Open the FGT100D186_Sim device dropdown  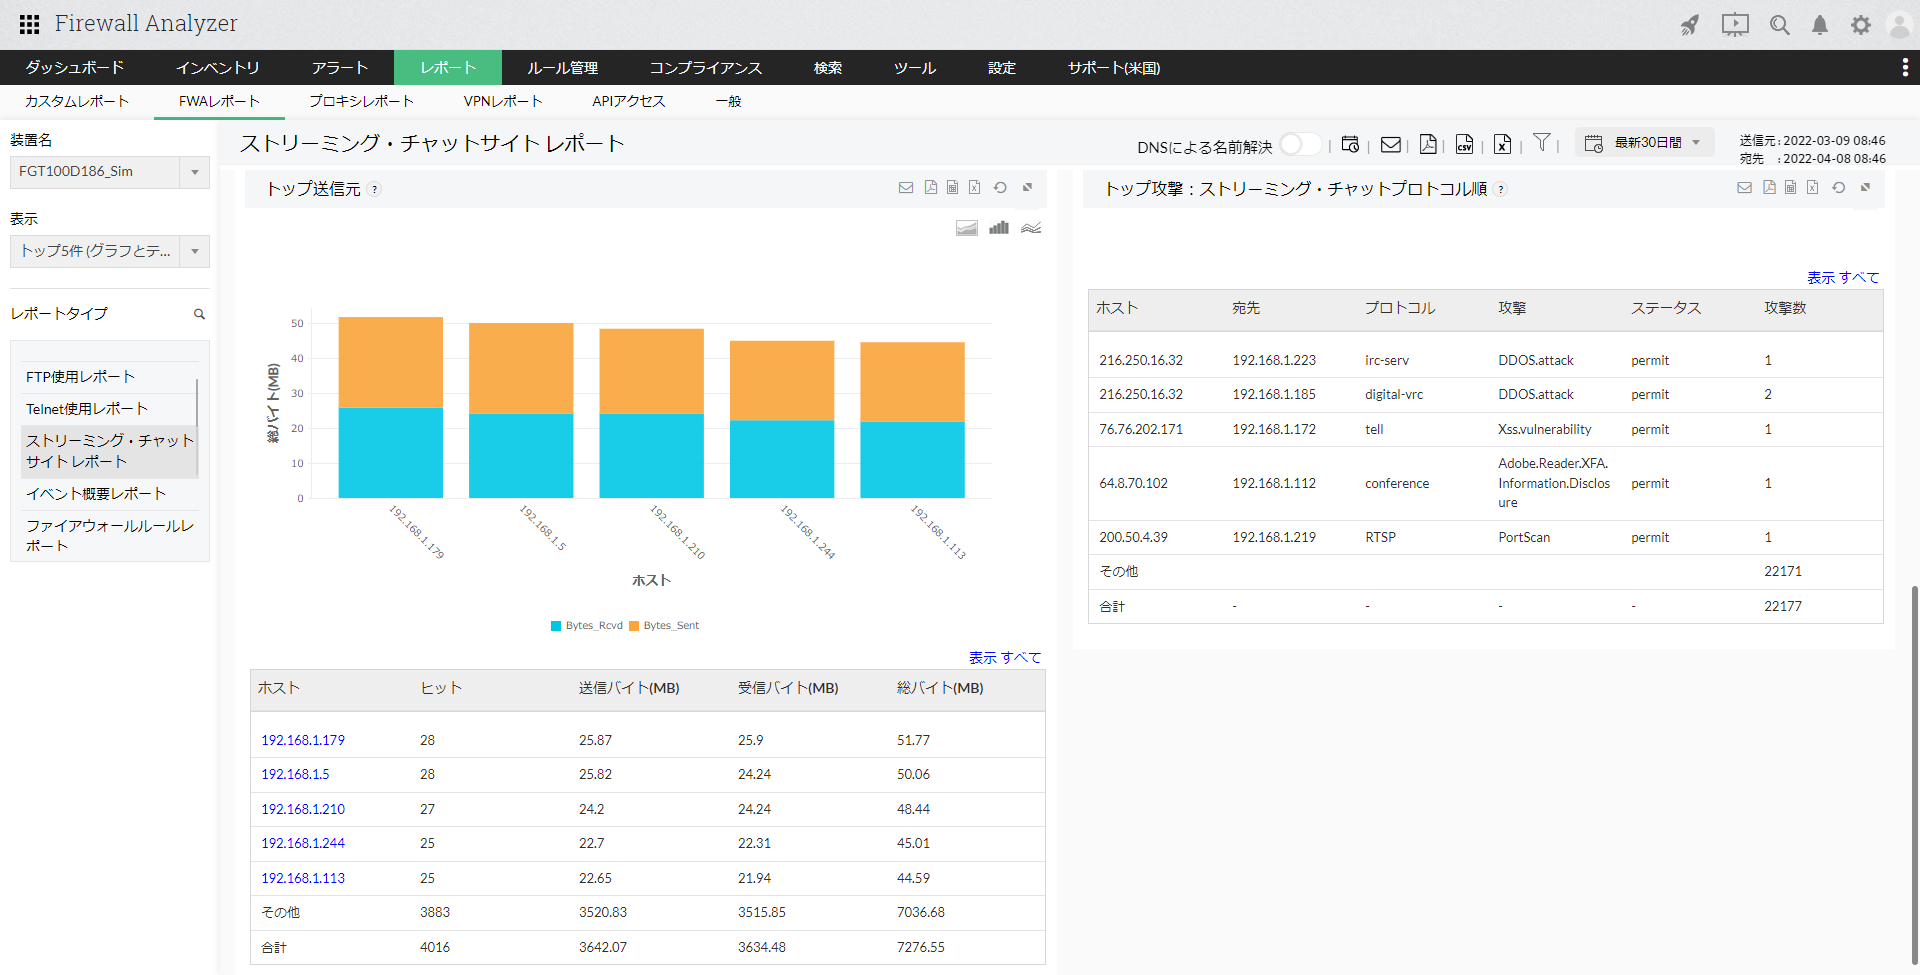(194, 172)
